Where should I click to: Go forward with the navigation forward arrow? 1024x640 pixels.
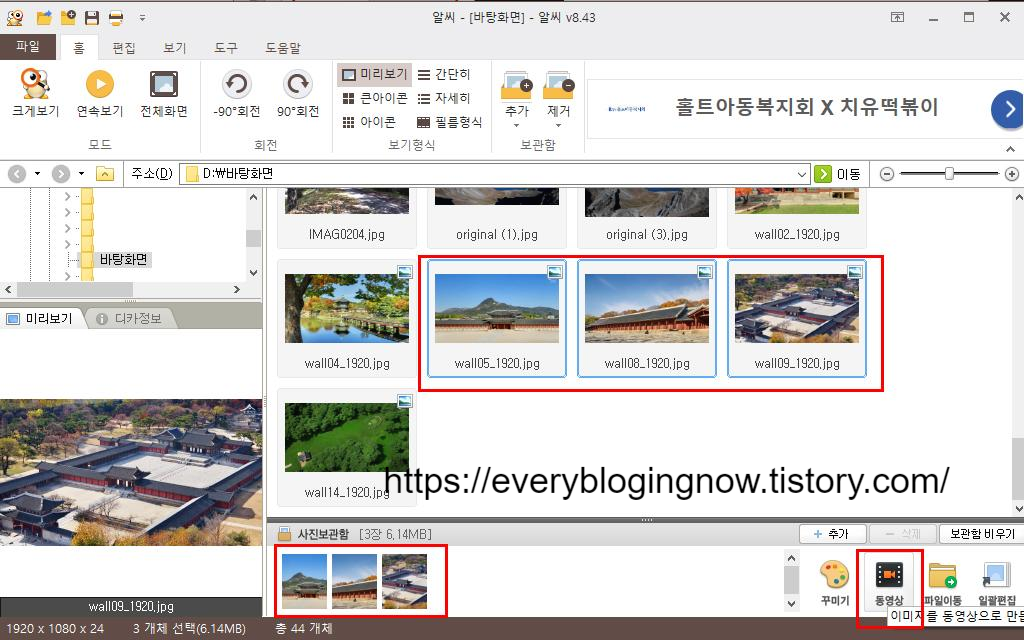(61, 174)
